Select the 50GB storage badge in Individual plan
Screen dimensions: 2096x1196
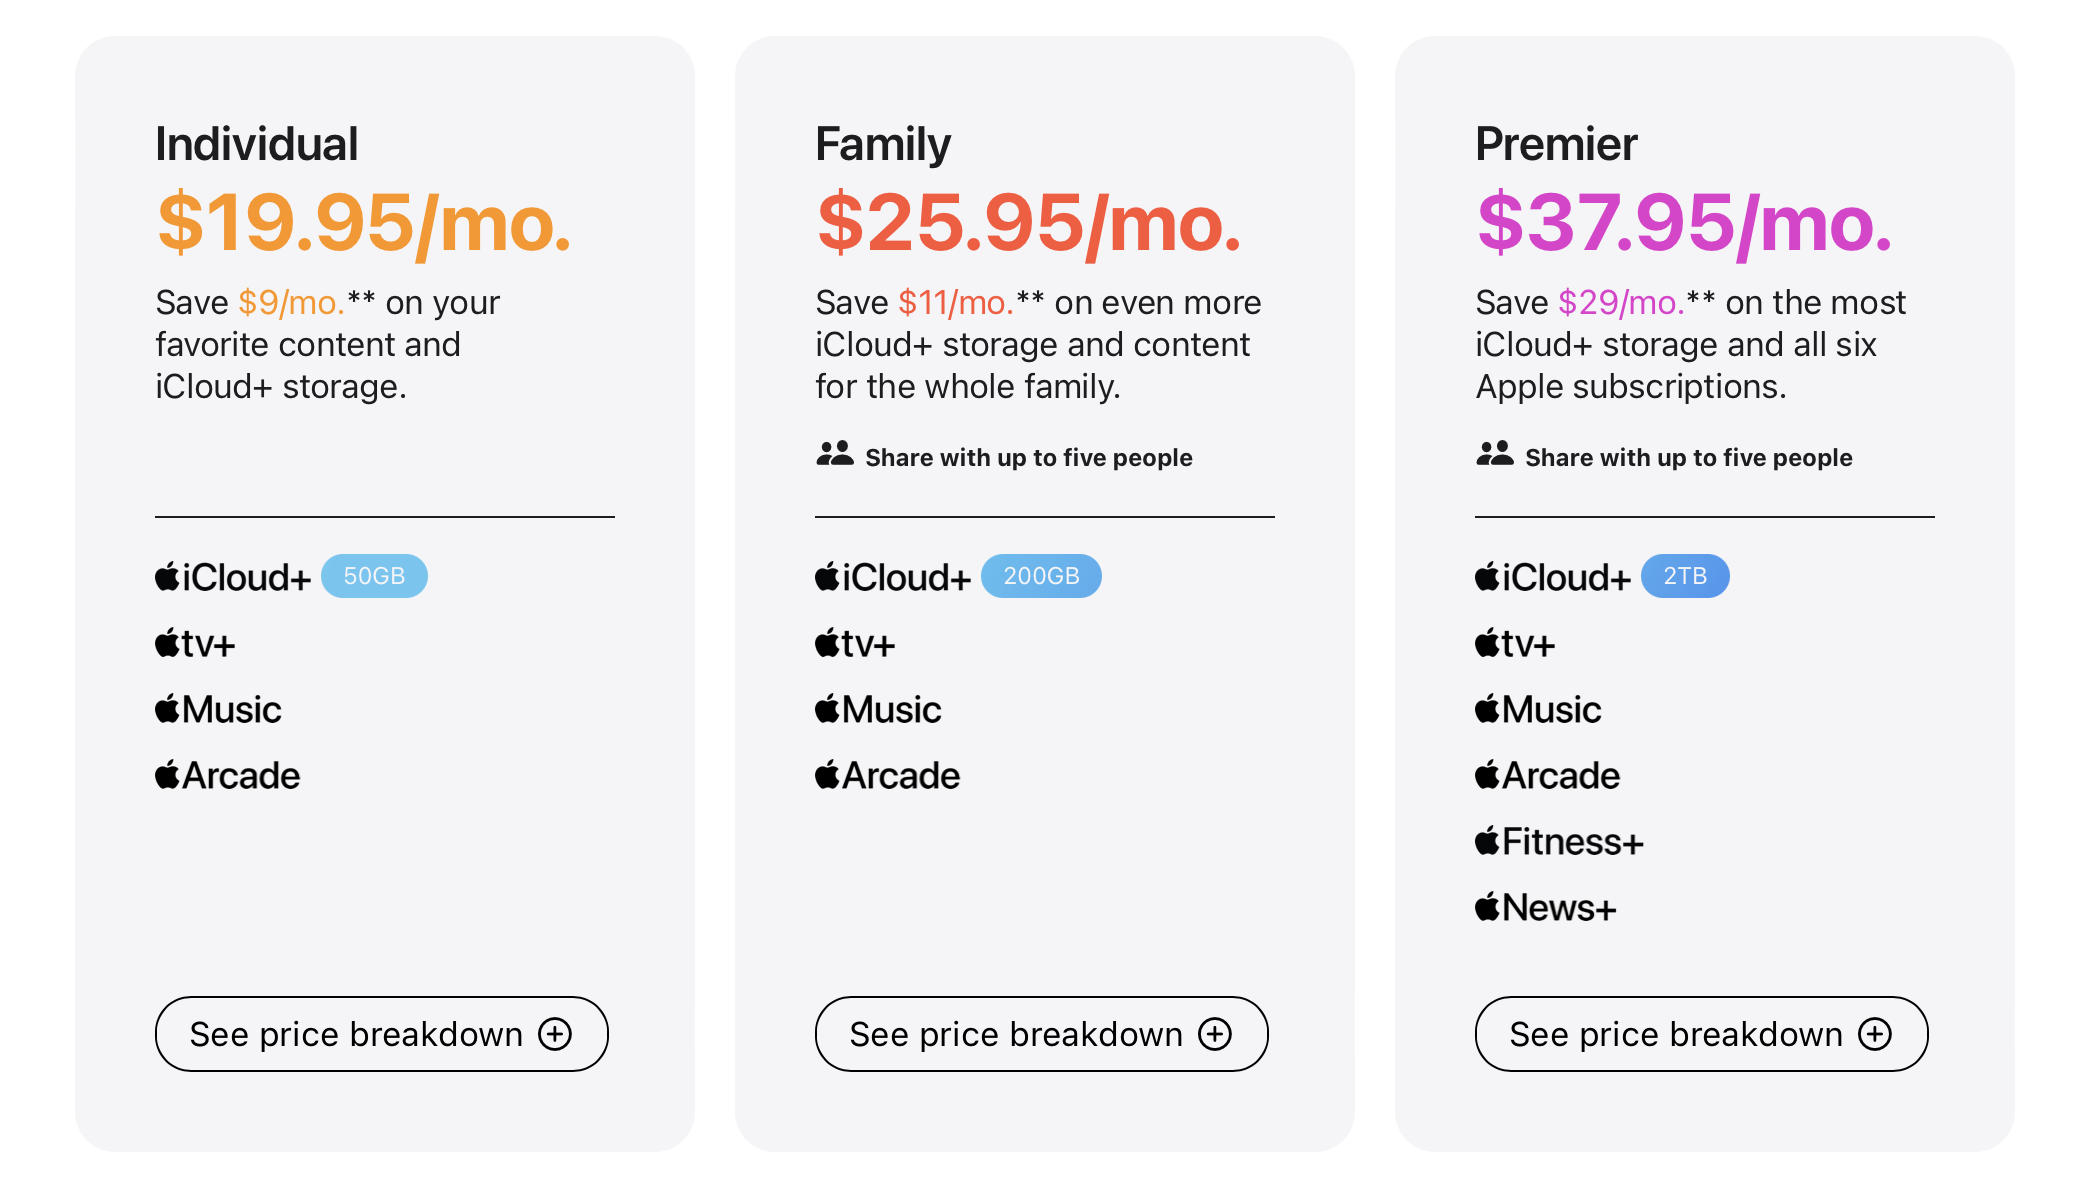pos(374,576)
